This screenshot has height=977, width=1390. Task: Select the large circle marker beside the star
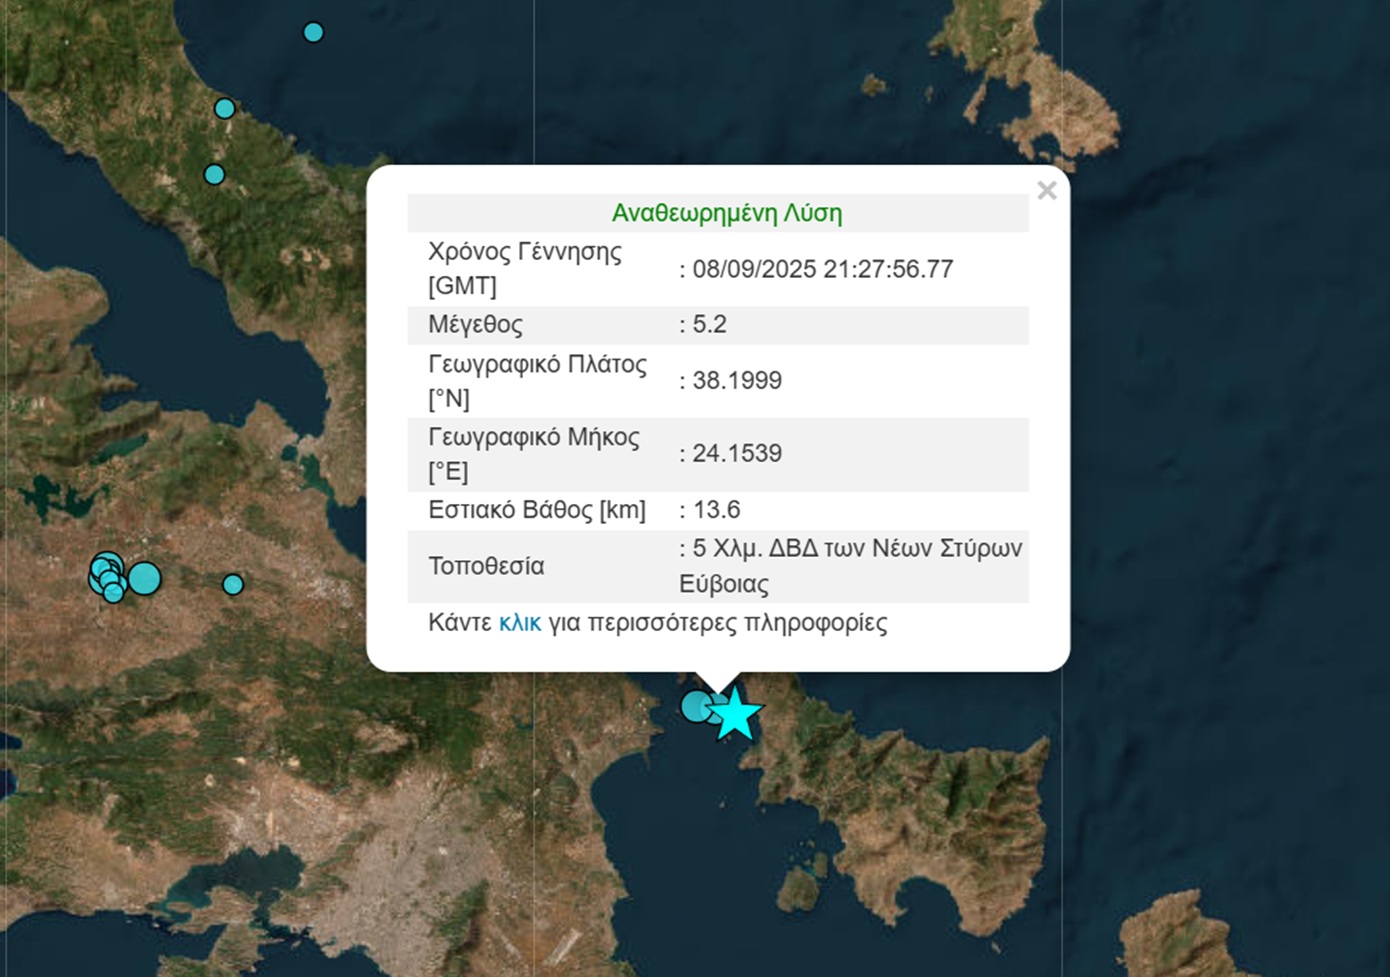pos(697,706)
